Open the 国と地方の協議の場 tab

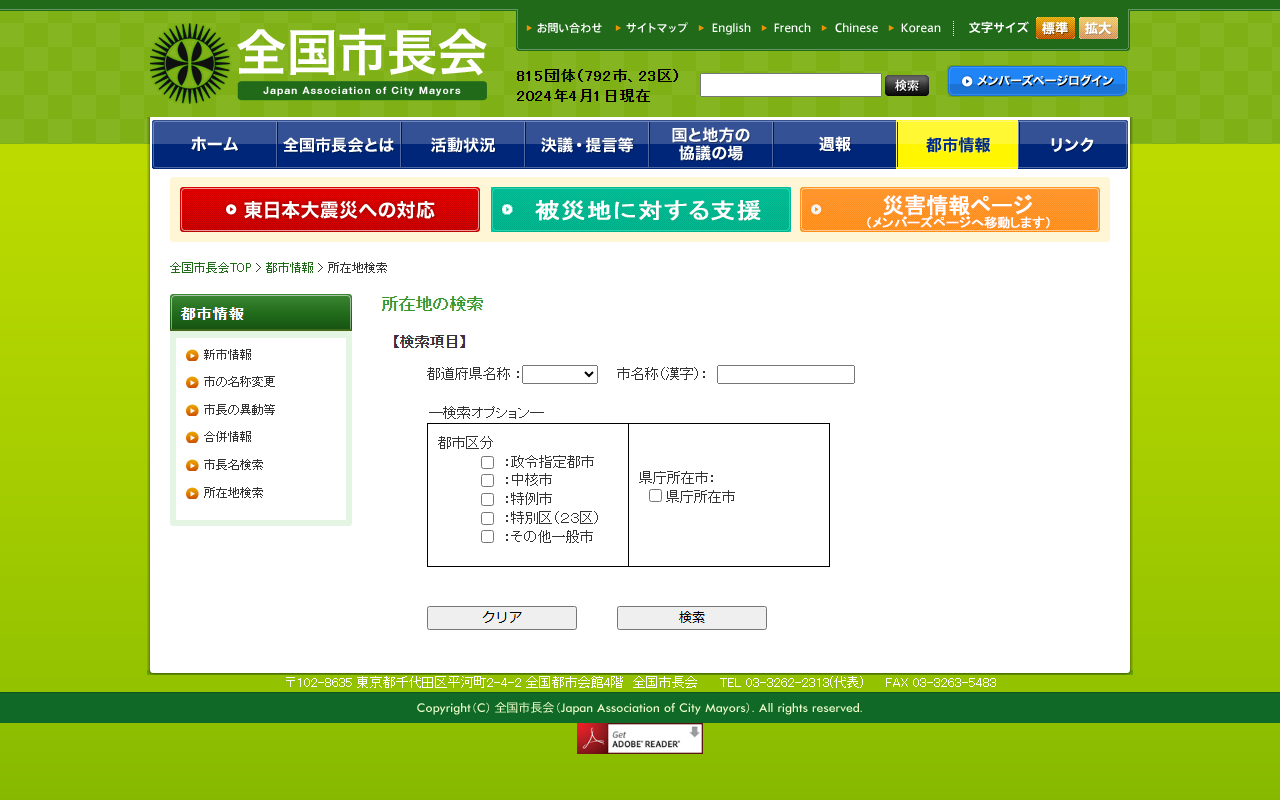(711, 145)
